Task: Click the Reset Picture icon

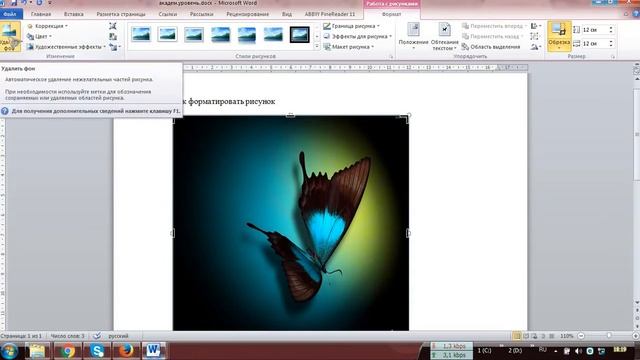Action: [114, 47]
